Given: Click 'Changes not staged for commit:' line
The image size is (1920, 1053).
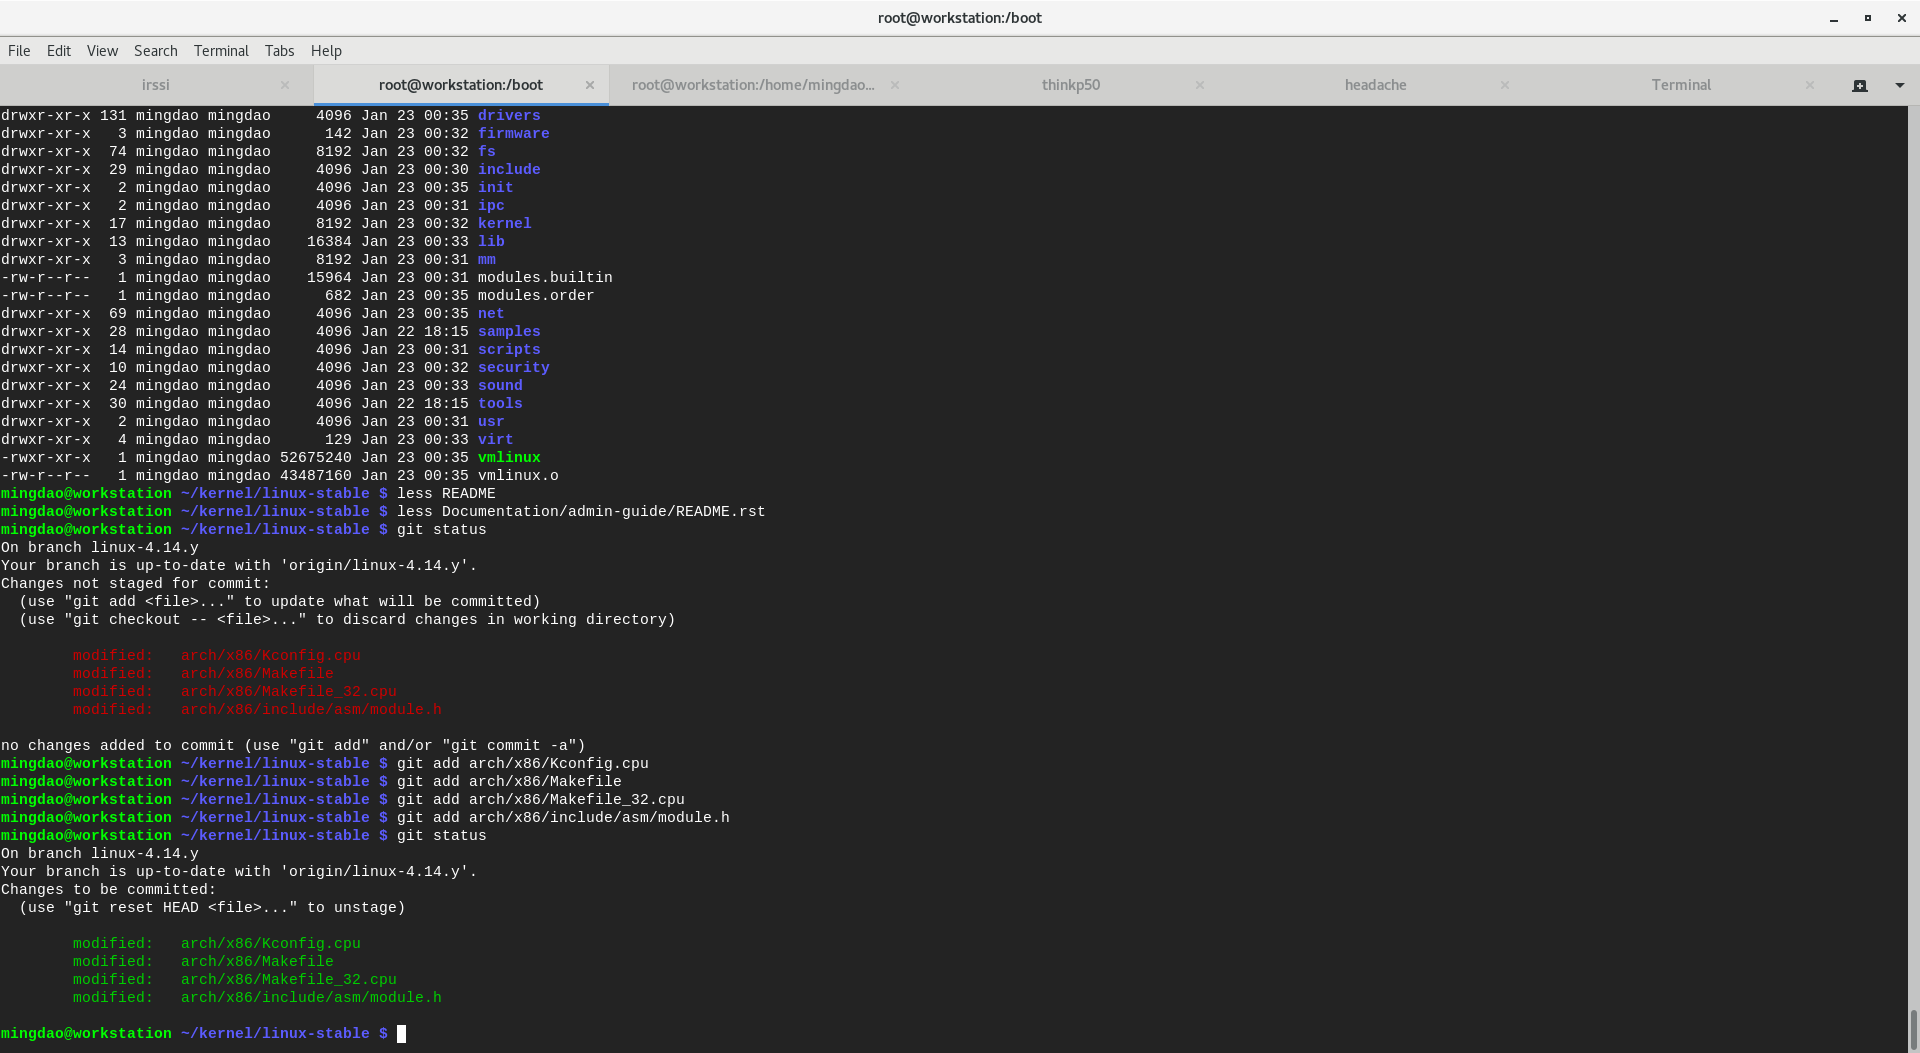Looking at the screenshot, I should [136, 584].
